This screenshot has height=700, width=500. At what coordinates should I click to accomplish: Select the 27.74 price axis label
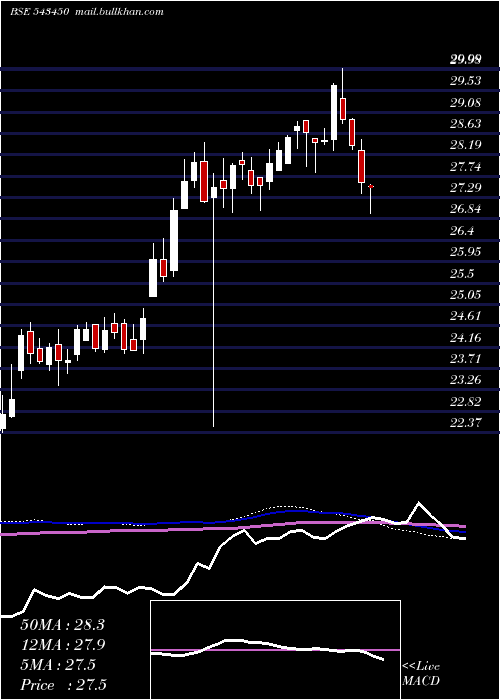(466, 167)
